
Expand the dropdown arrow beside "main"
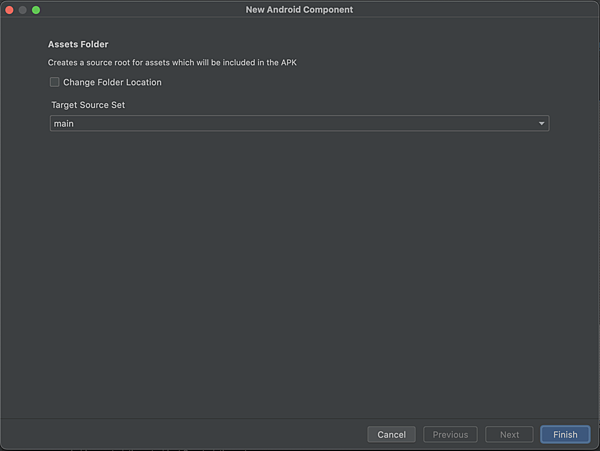[x=541, y=124]
